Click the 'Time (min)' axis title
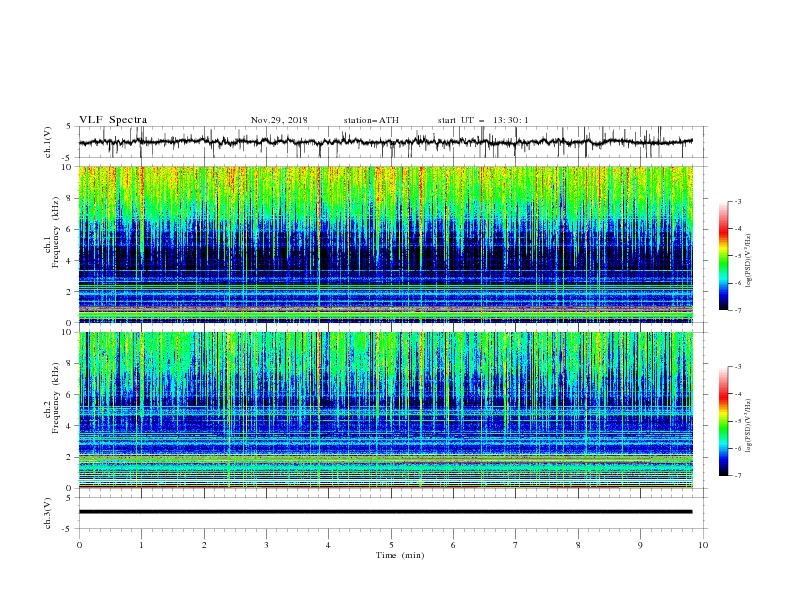Image resolution: width=792 pixels, height=612 pixels. [400, 555]
